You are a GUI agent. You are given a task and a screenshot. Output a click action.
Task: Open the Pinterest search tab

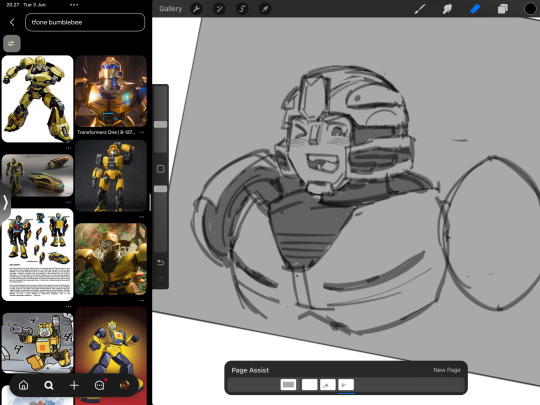[x=49, y=385]
